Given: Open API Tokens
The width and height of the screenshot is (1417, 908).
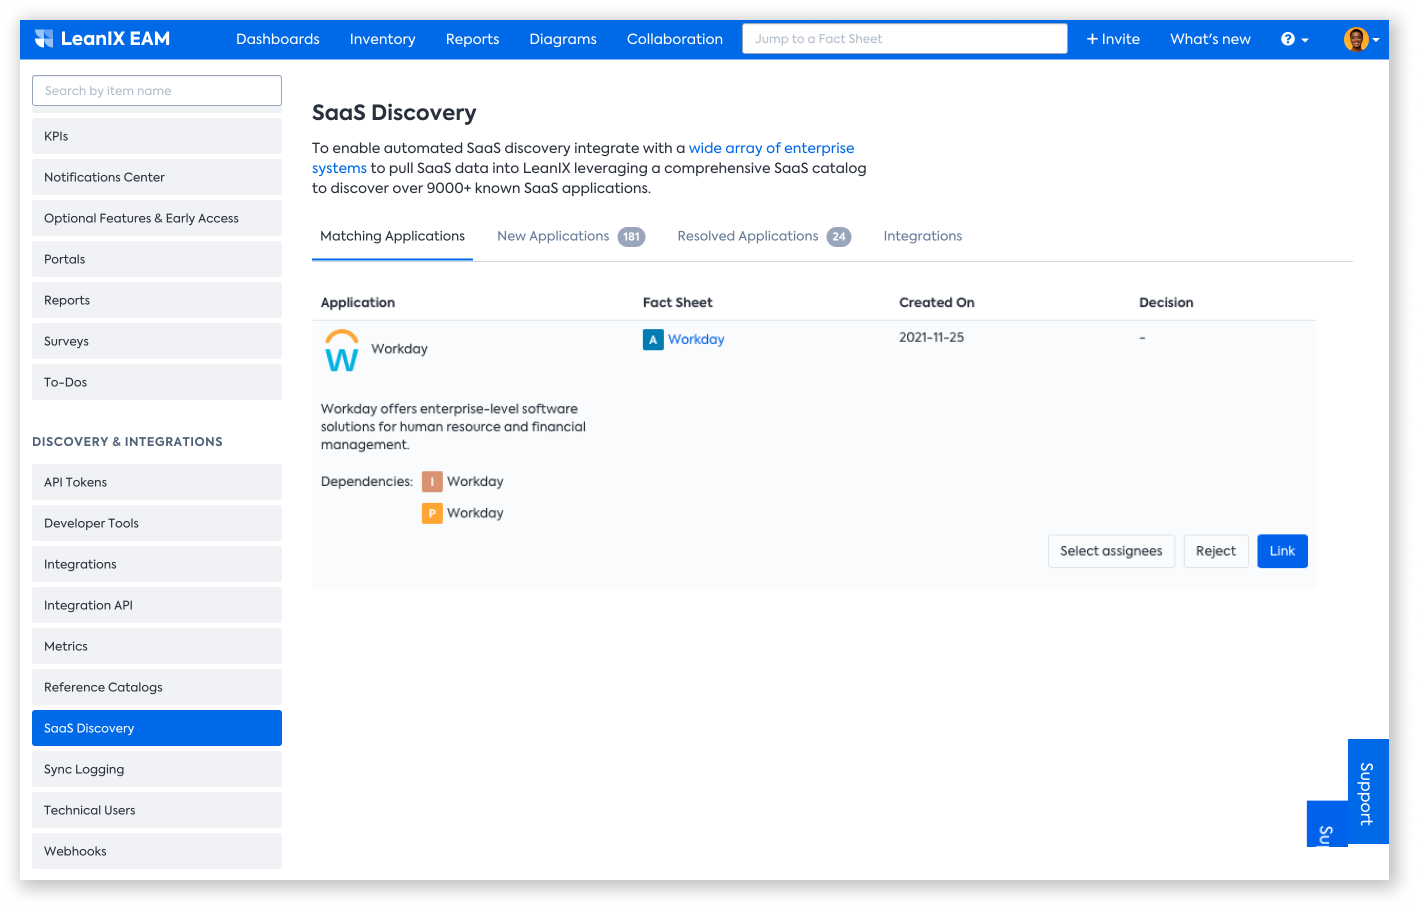Looking at the screenshot, I should (x=157, y=482).
